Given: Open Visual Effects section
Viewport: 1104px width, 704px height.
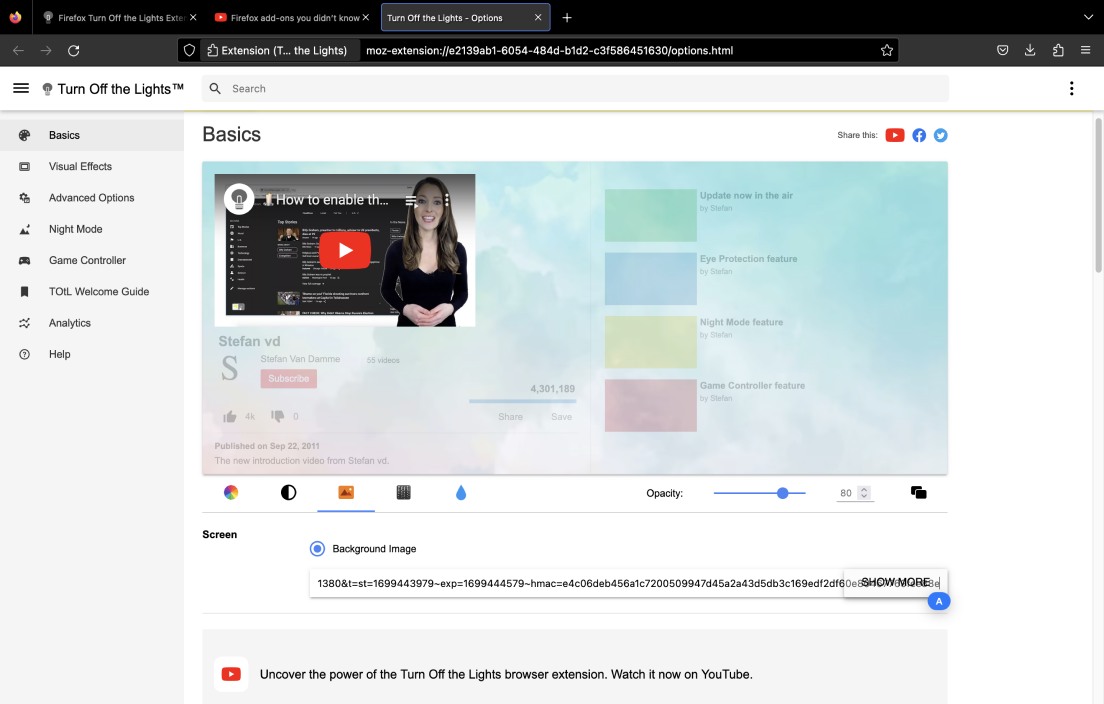Looking at the screenshot, I should [92, 167].
